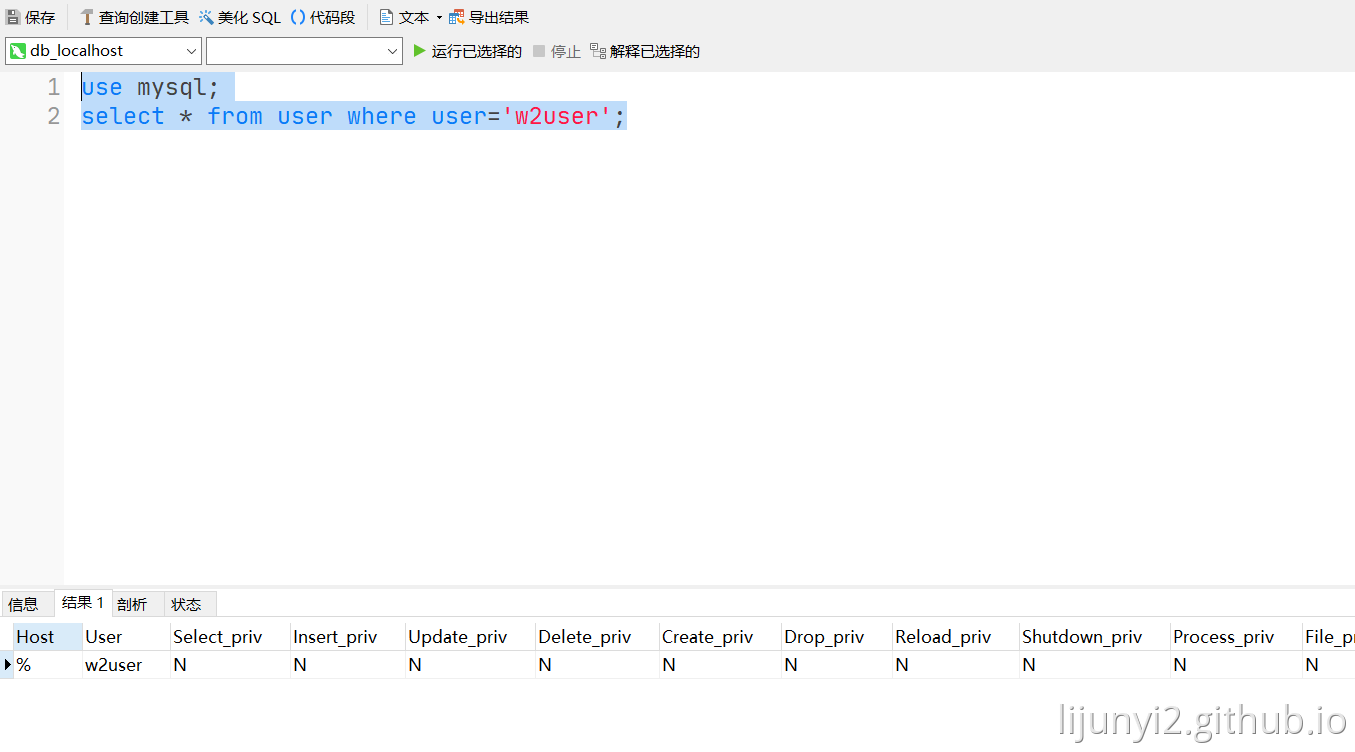Open the Profile (剖析) tab
The image size is (1355, 752).
[x=132, y=604]
